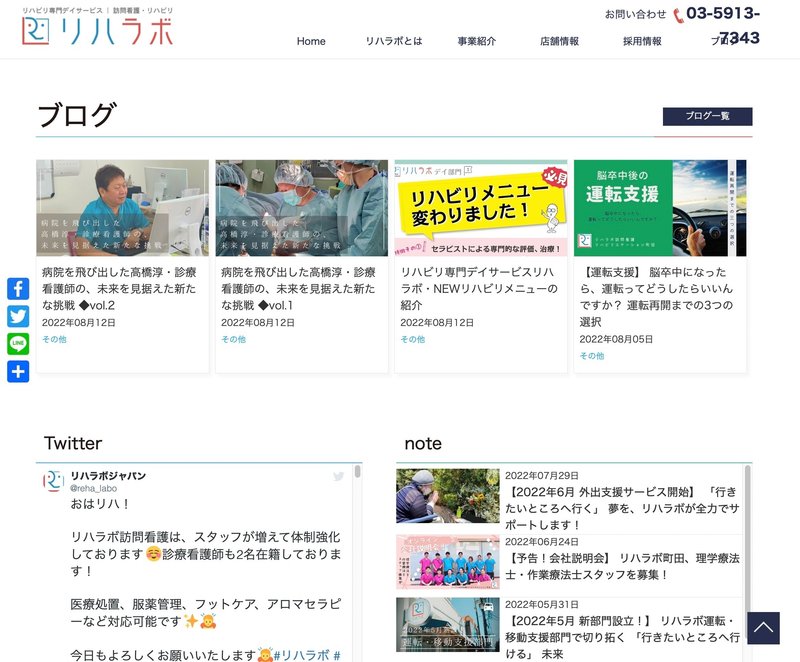Open 運転支援 green thumbnail
Screen dimensions: 800x662
point(660,208)
